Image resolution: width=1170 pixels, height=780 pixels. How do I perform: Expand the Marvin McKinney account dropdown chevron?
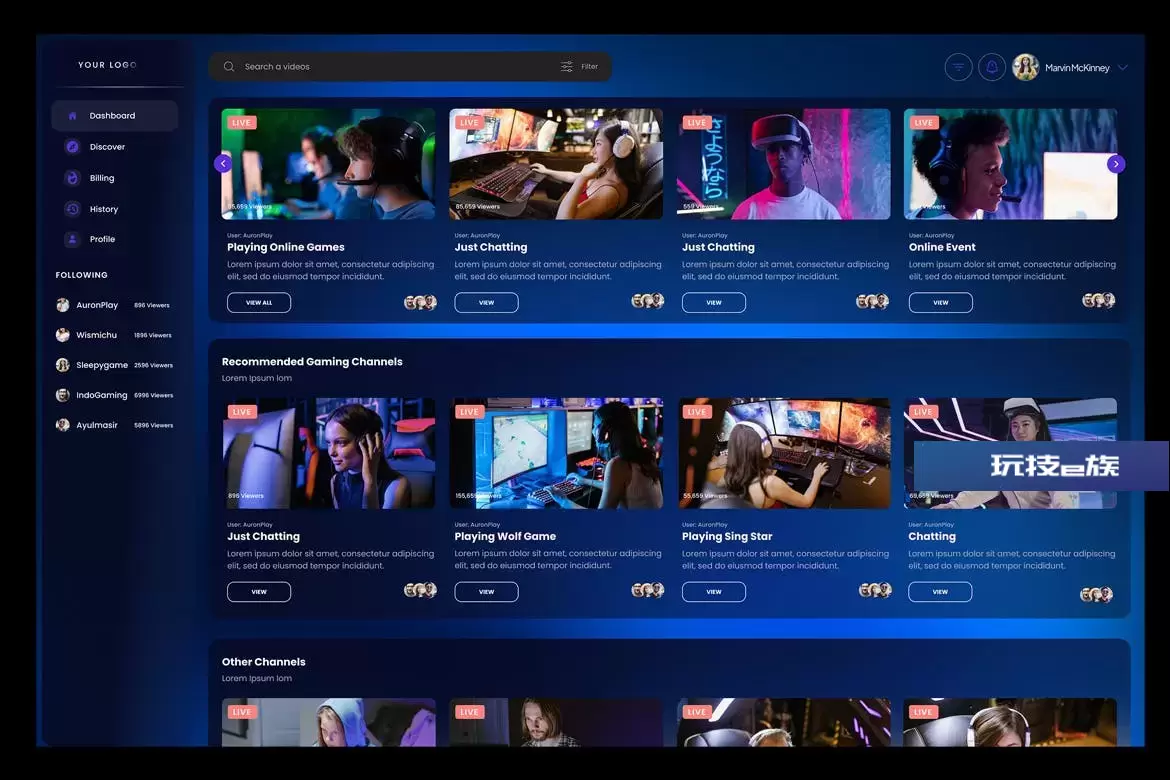[1123, 67]
